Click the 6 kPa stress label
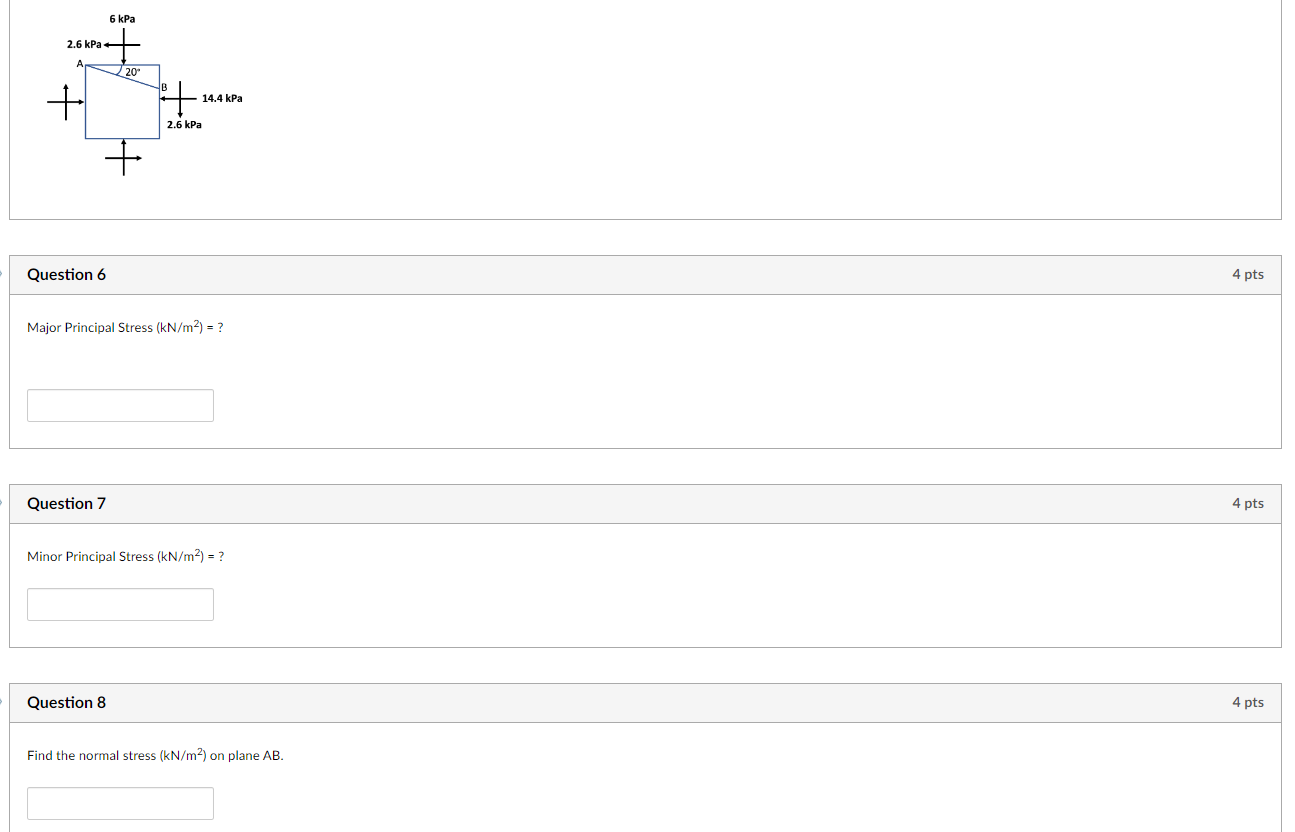Viewport: 1295px width, 832px height. tap(122, 17)
